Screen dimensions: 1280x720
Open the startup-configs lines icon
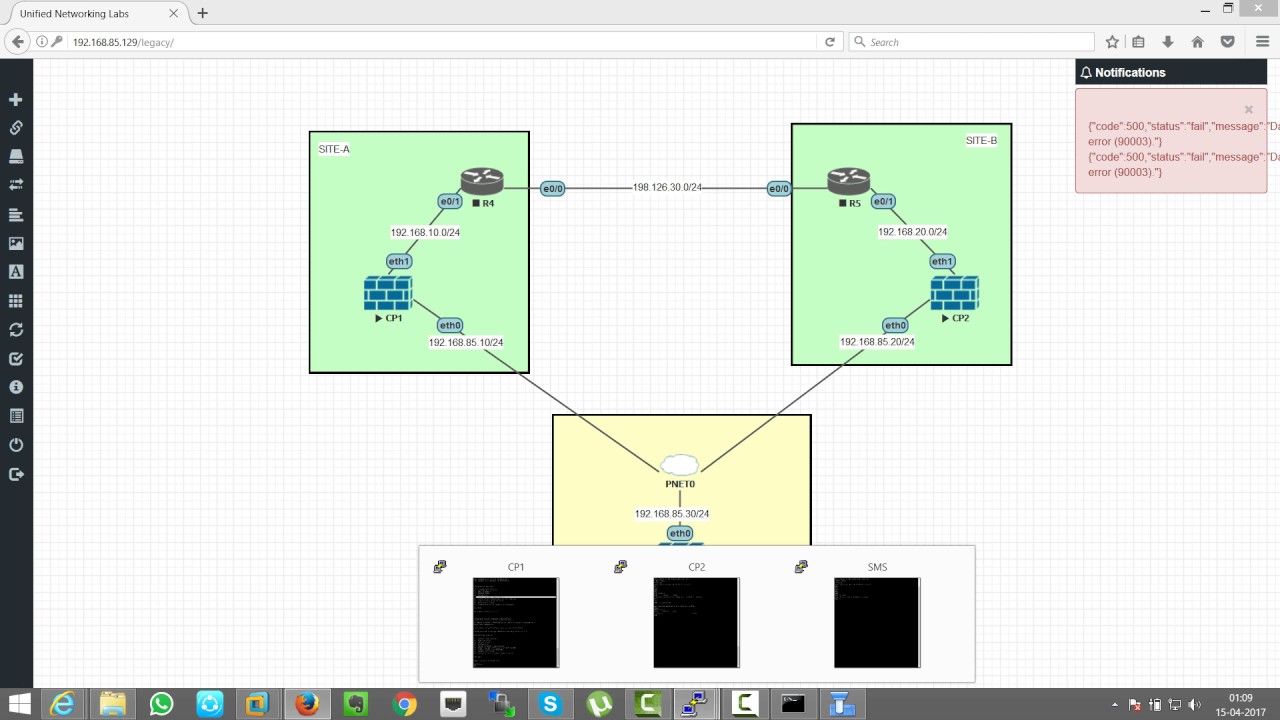pyautogui.click(x=16, y=214)
